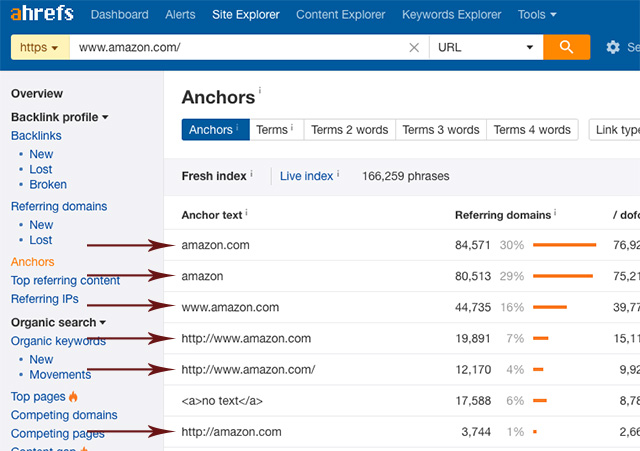Open Alerts in top navigation
Screen dimensions: 640x451
click(x=180, y=15)
